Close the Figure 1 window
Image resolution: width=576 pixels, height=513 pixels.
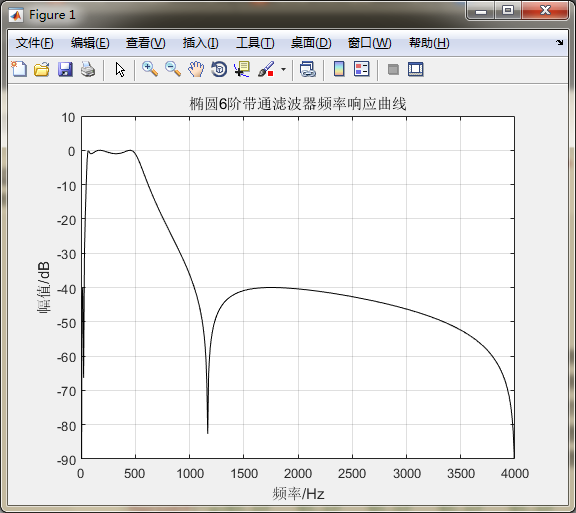546,10
